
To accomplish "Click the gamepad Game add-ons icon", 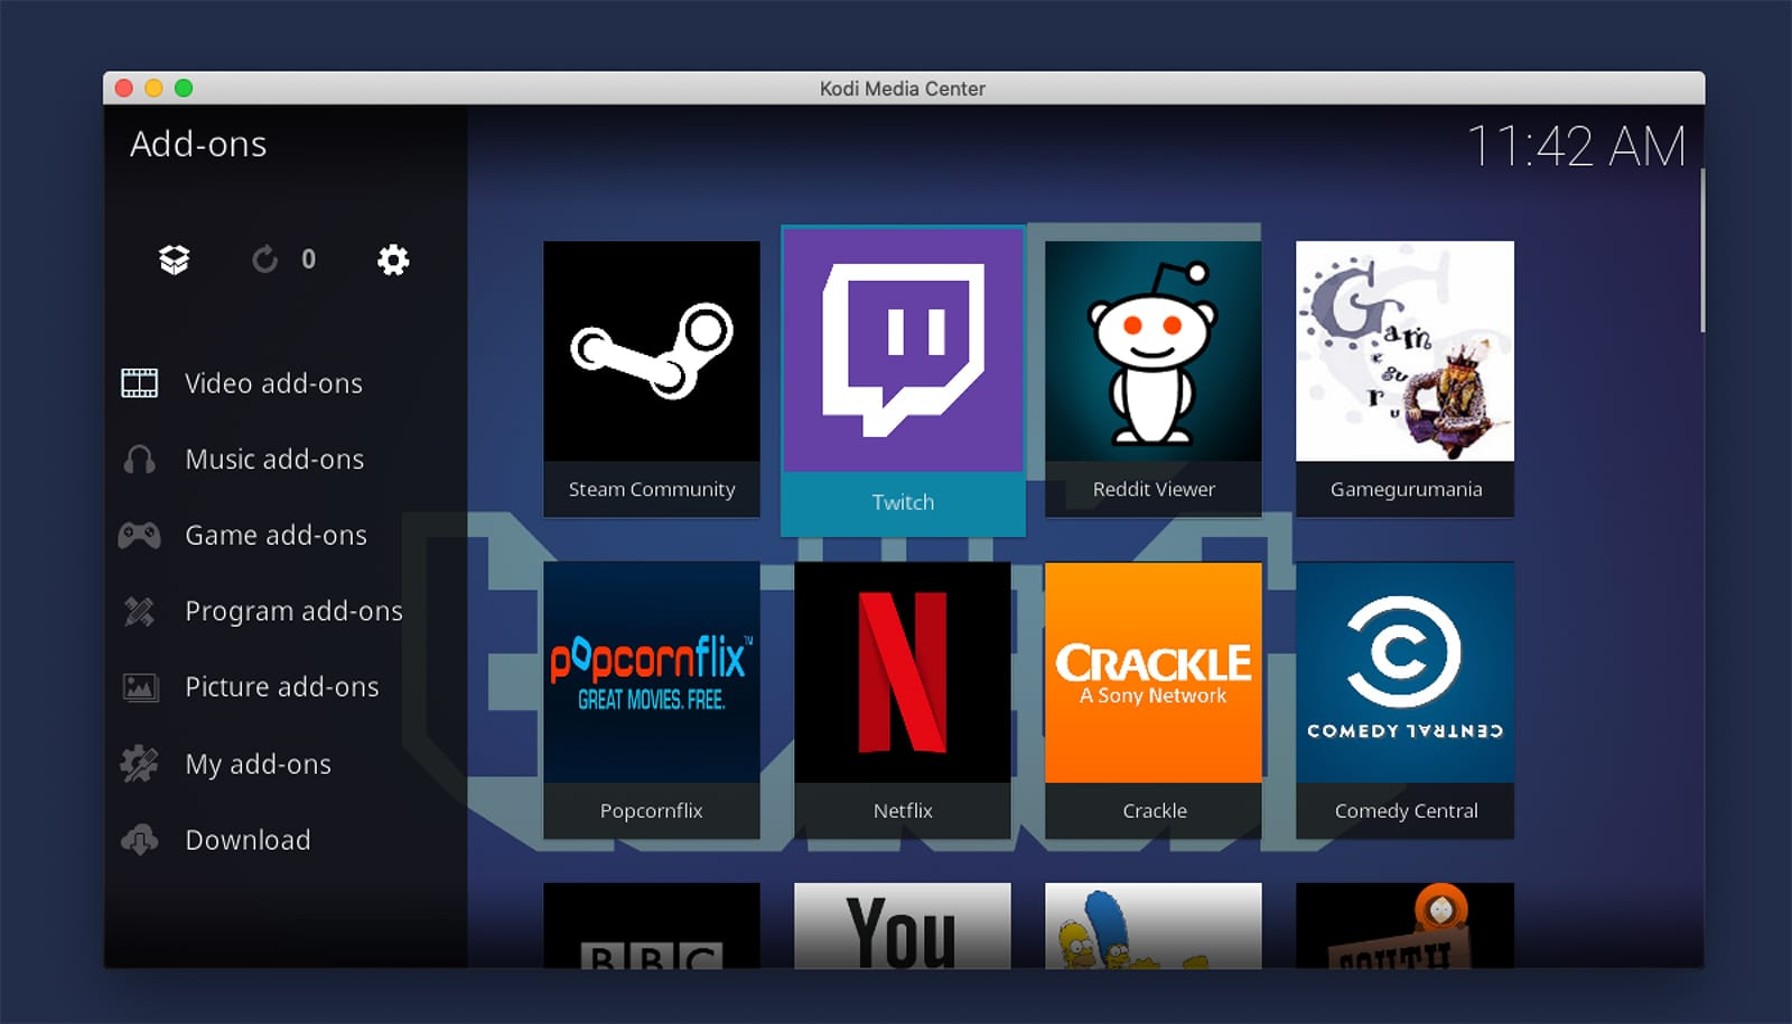I will click(139, 535).
